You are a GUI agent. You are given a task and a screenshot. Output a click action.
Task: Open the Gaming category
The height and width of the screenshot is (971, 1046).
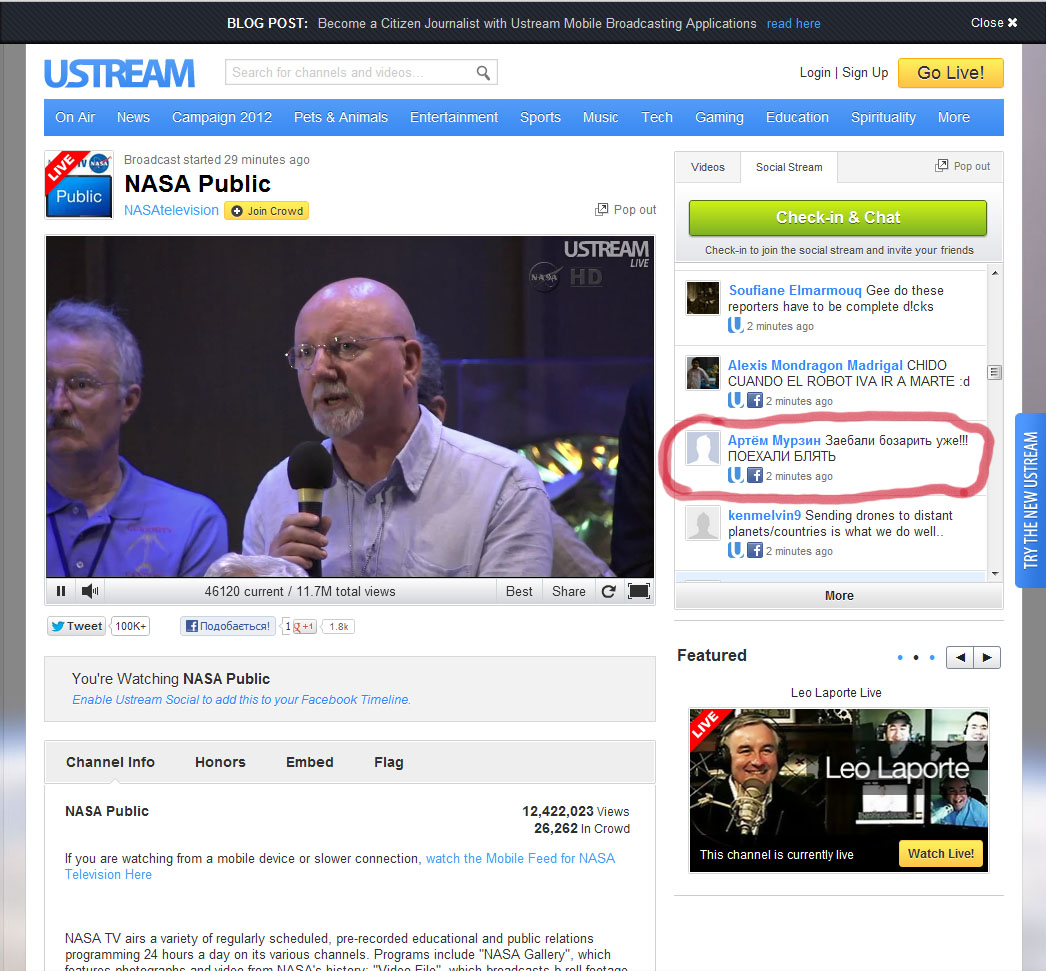tap(719, 117)
